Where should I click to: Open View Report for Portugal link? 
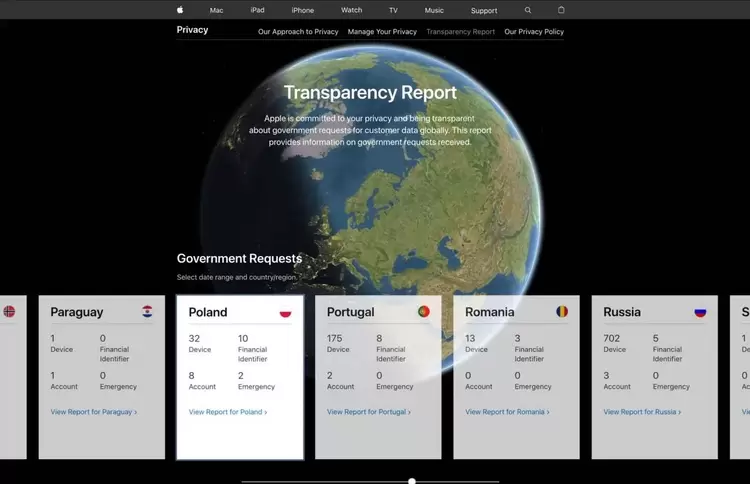pos(368,412)
